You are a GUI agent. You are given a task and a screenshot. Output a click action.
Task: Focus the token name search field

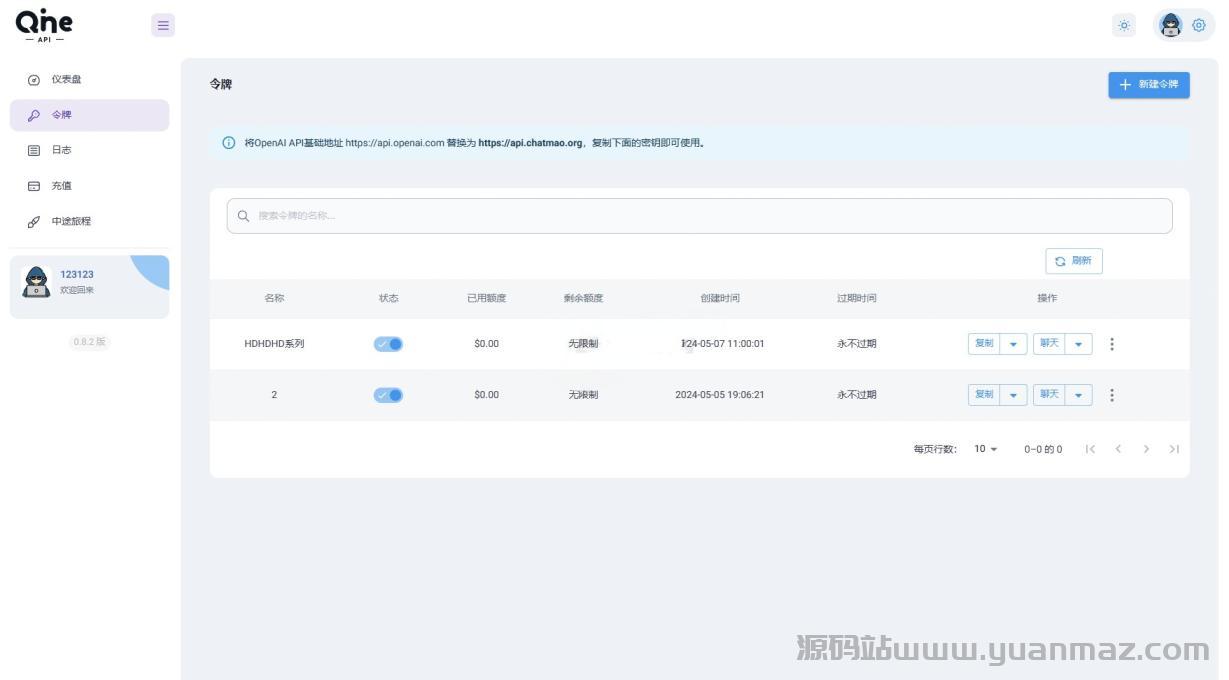[700, 216]
